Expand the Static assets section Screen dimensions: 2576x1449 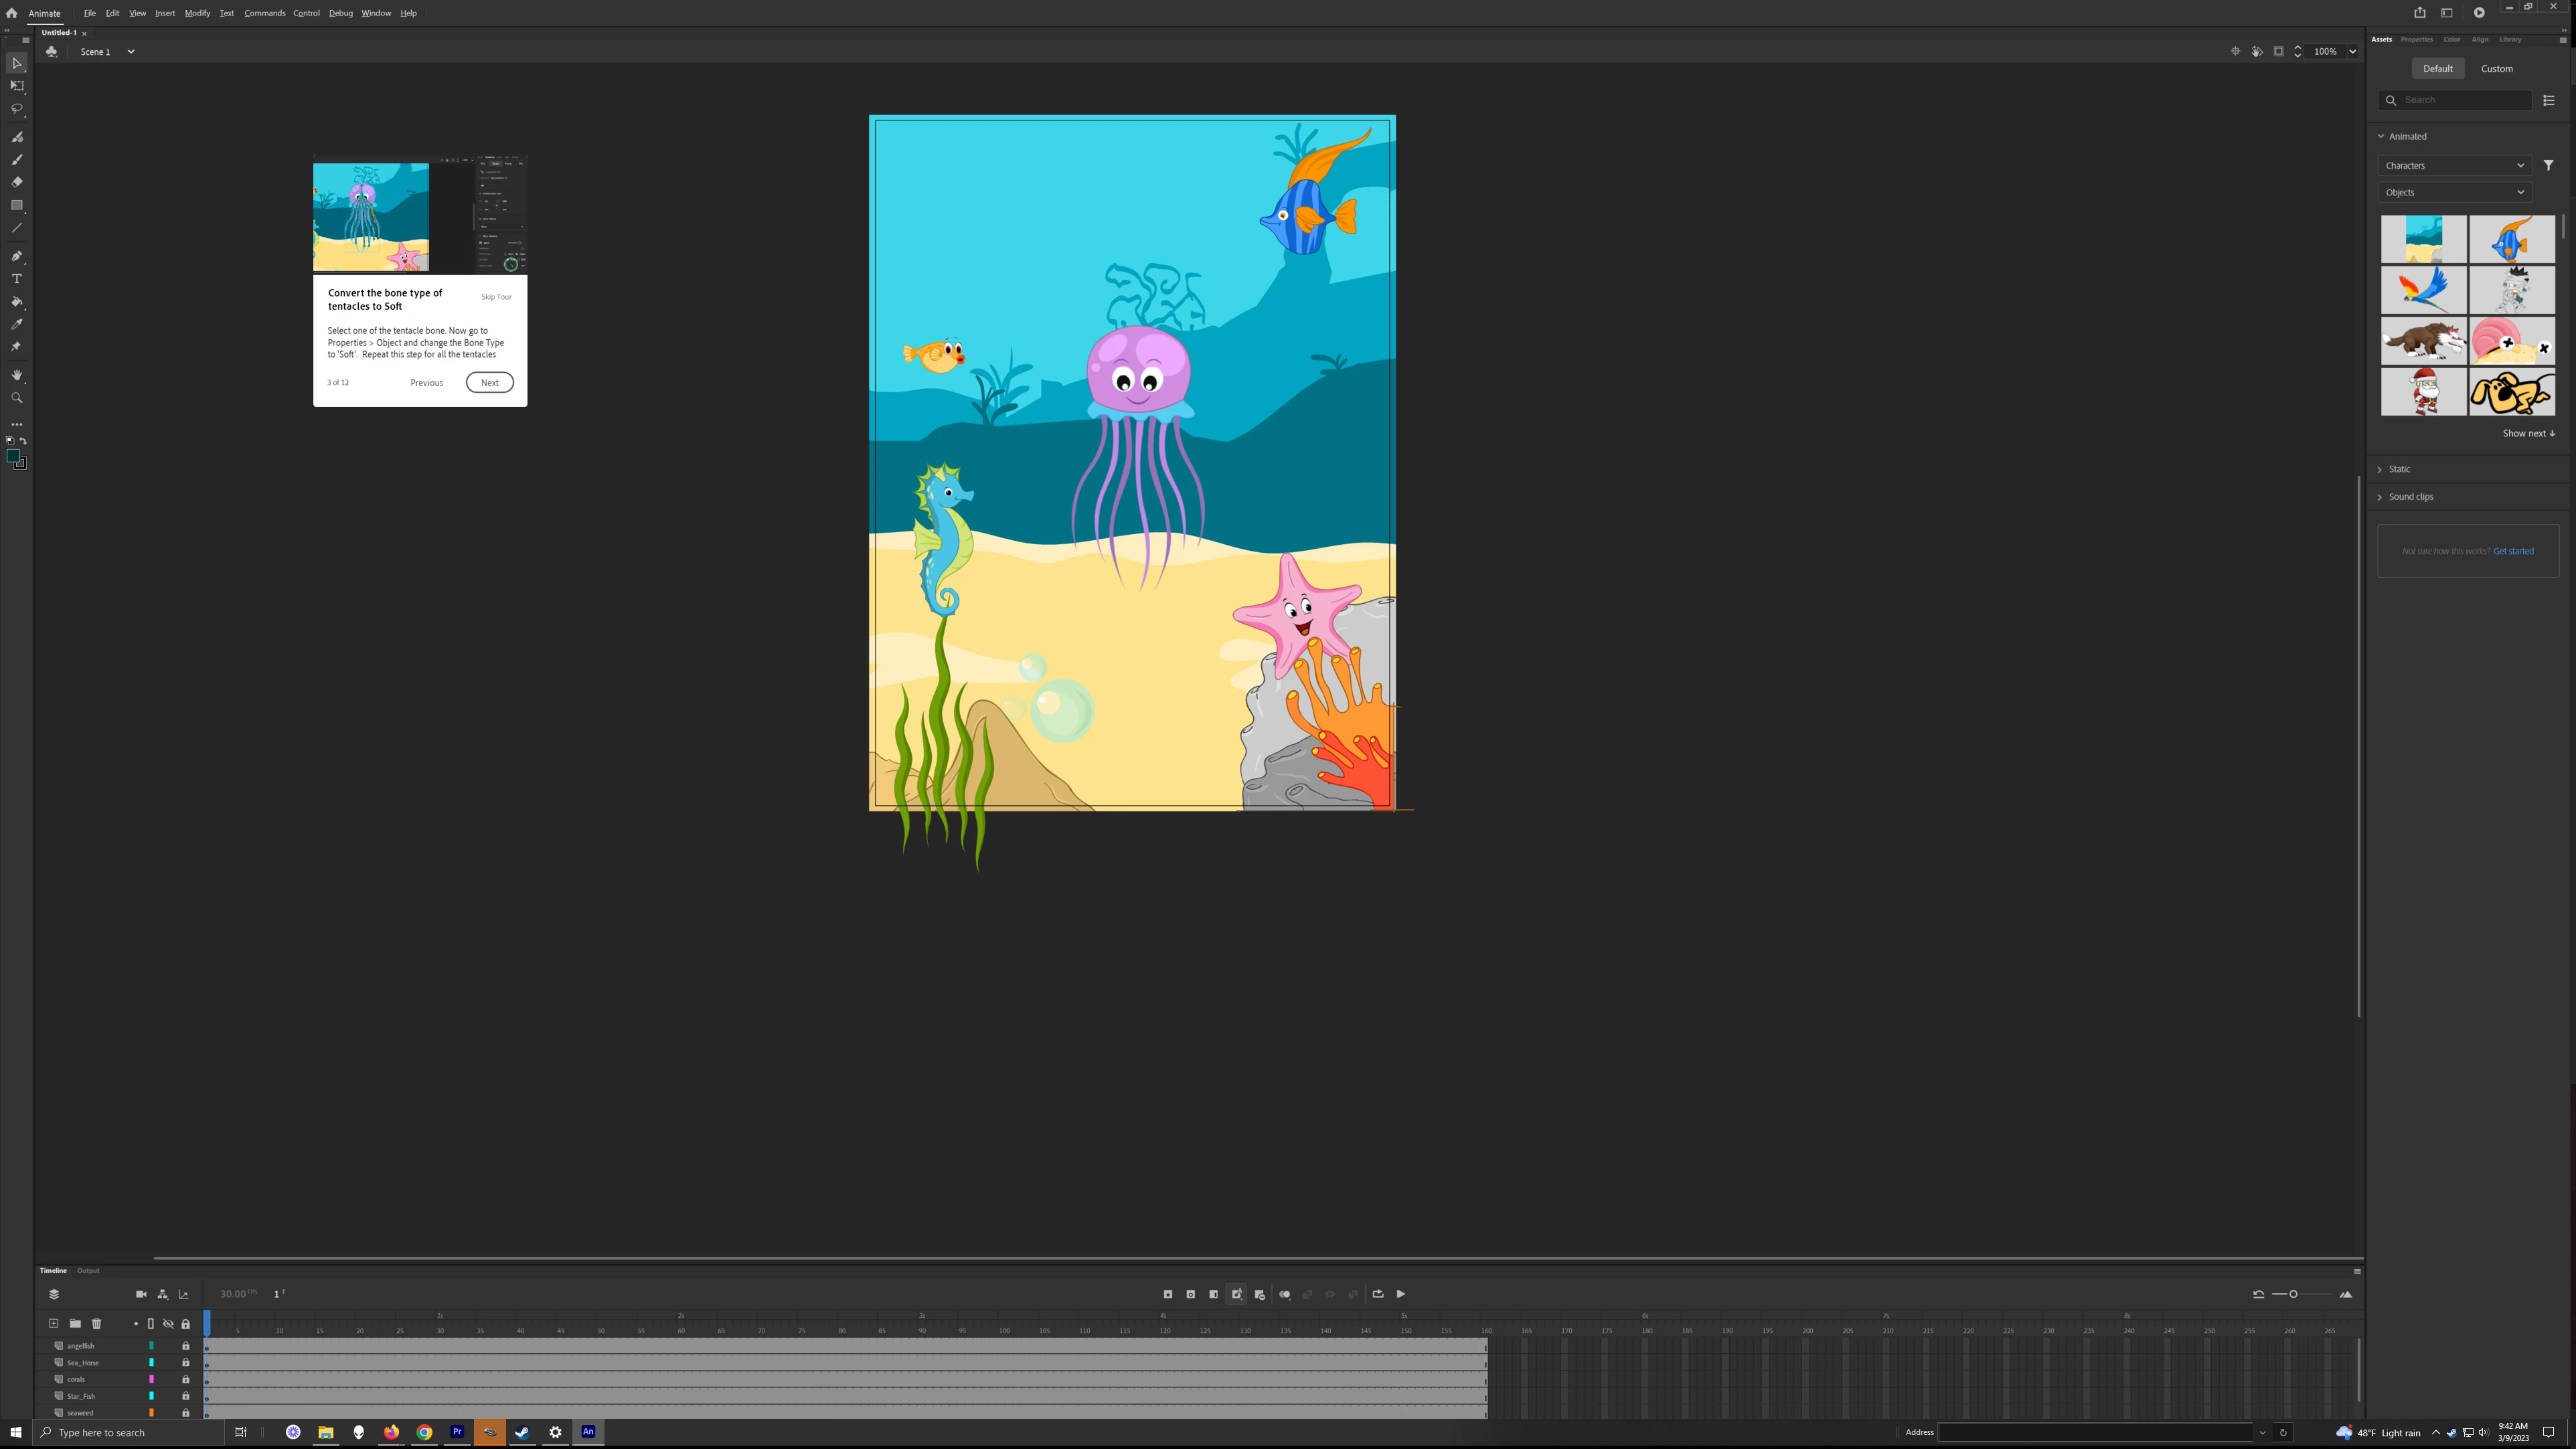[x=2399, y=469]
